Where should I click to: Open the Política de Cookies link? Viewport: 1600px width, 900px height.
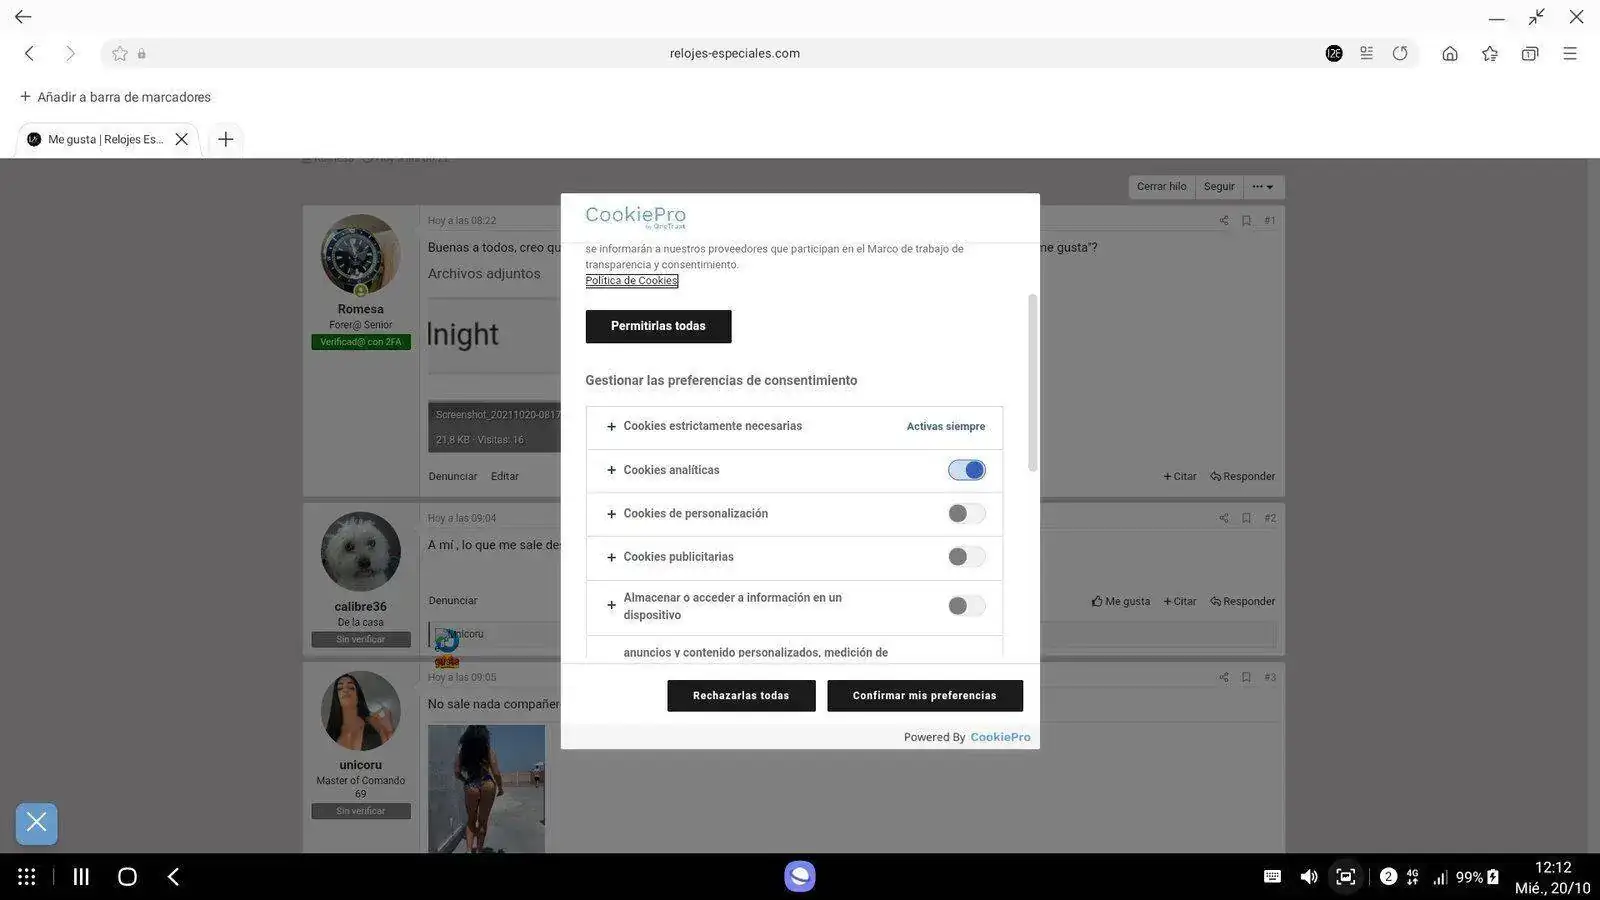pos(632,281)
